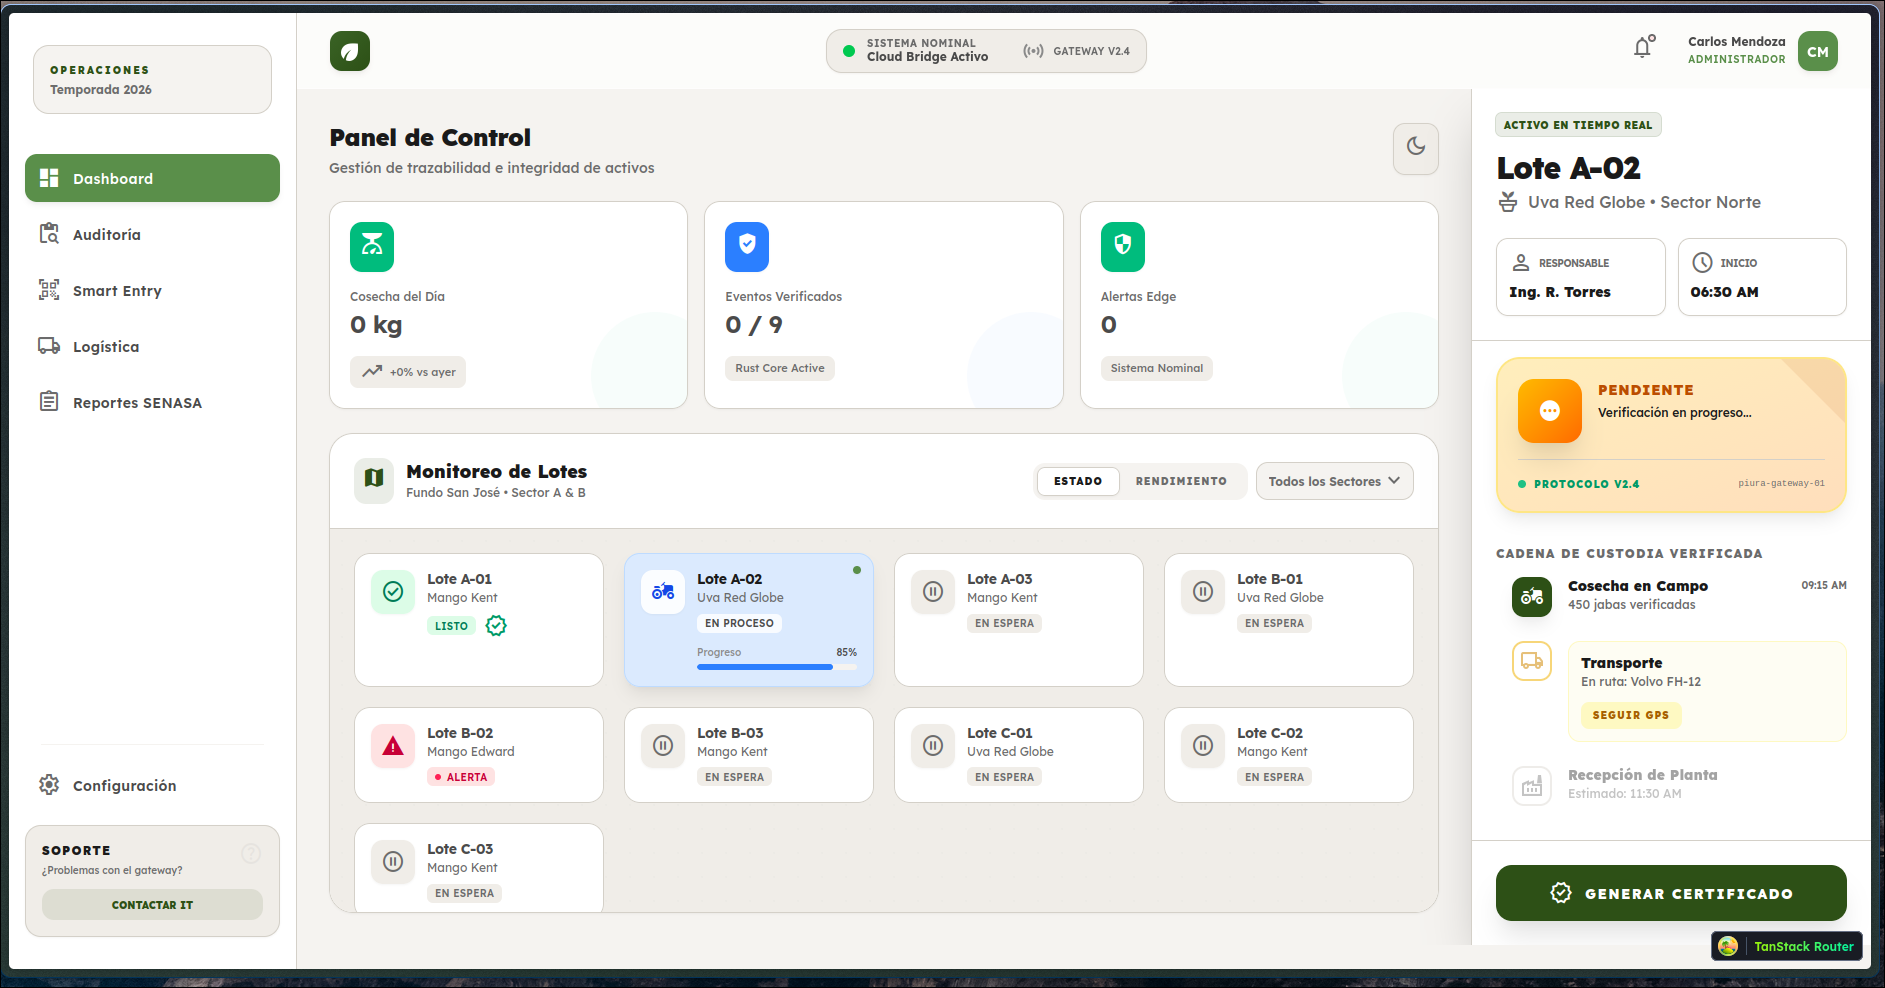The width and height of the screenshot is (1885, 988).
Task: Click the PROTOCOLO V2.4 label
Action: 1586,484
